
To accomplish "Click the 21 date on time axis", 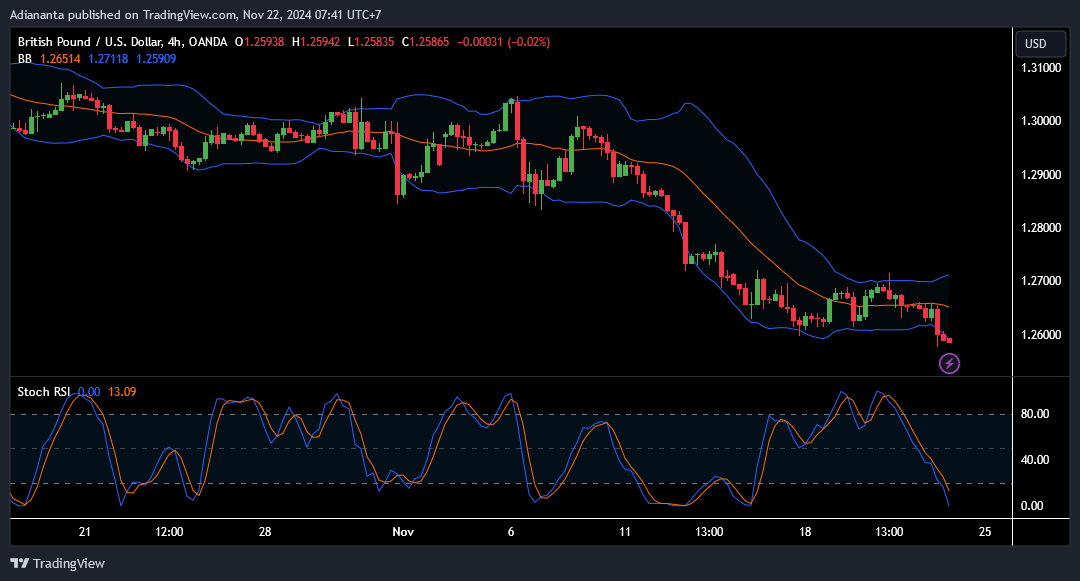I will (x=85, y=531).
